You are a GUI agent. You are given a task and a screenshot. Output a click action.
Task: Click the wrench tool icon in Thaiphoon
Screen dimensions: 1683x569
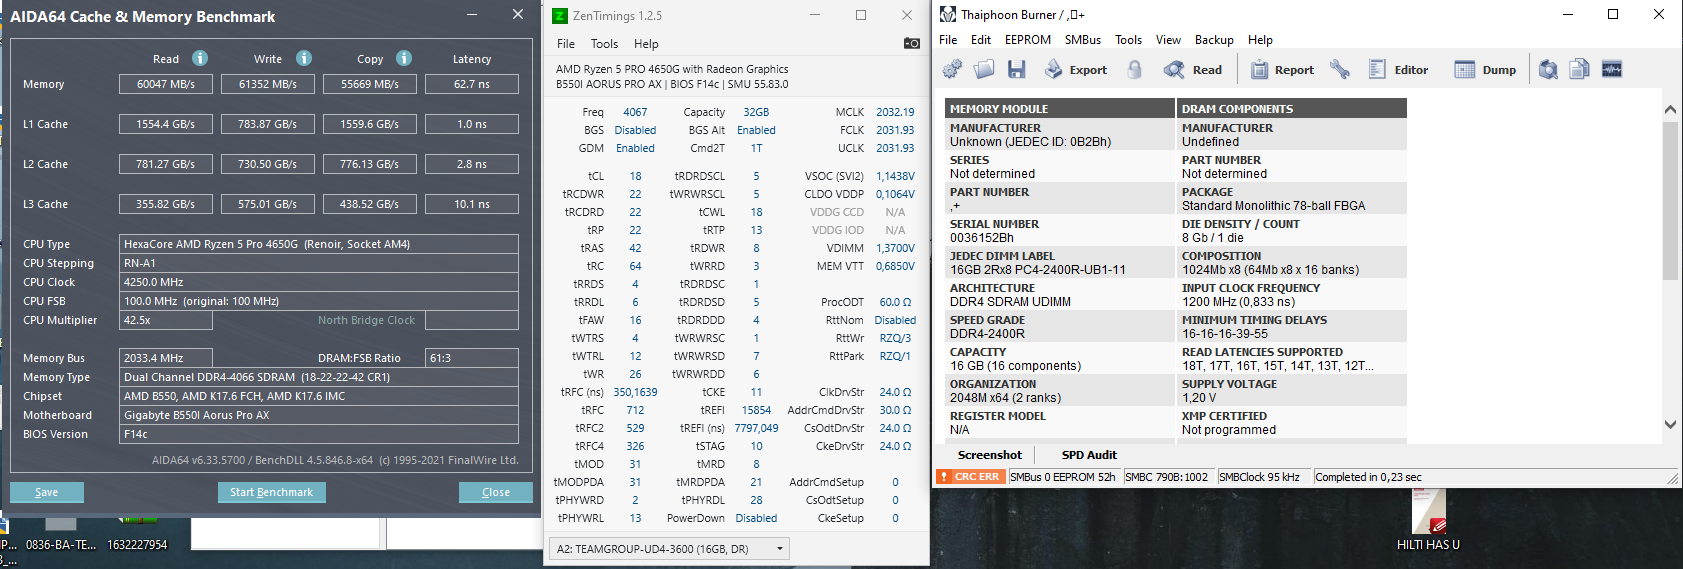tap(1340, 69)
